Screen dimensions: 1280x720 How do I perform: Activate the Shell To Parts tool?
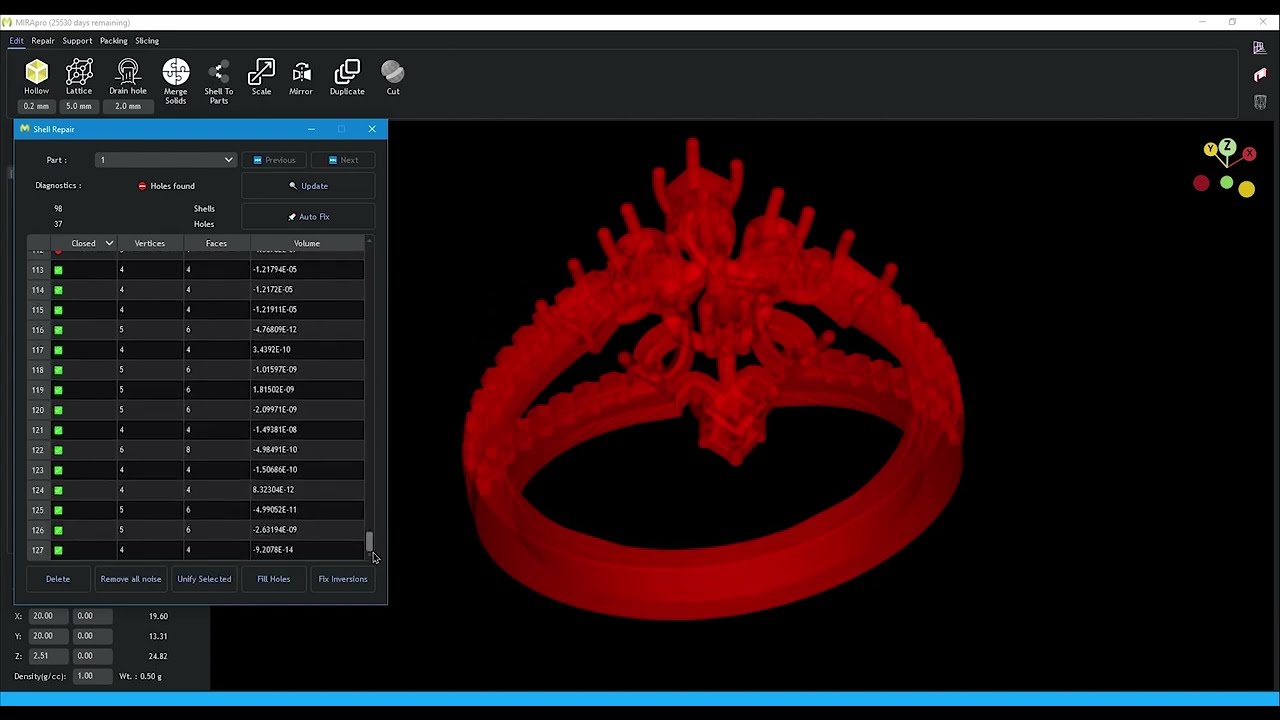click(x=219, y=72)
